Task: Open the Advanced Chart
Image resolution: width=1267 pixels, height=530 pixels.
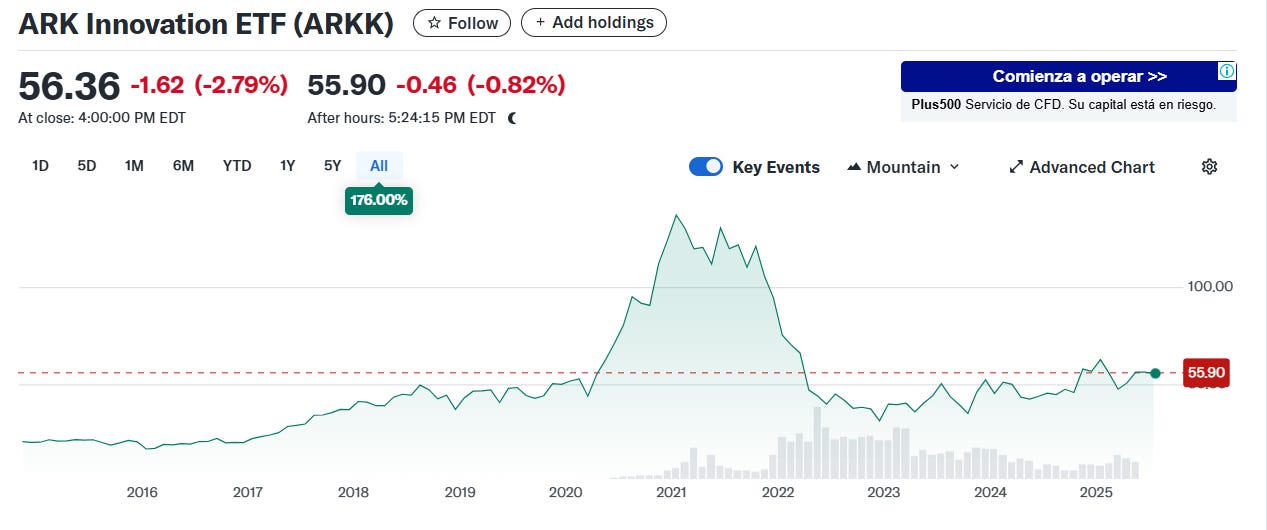Action: pos(1082,167)
